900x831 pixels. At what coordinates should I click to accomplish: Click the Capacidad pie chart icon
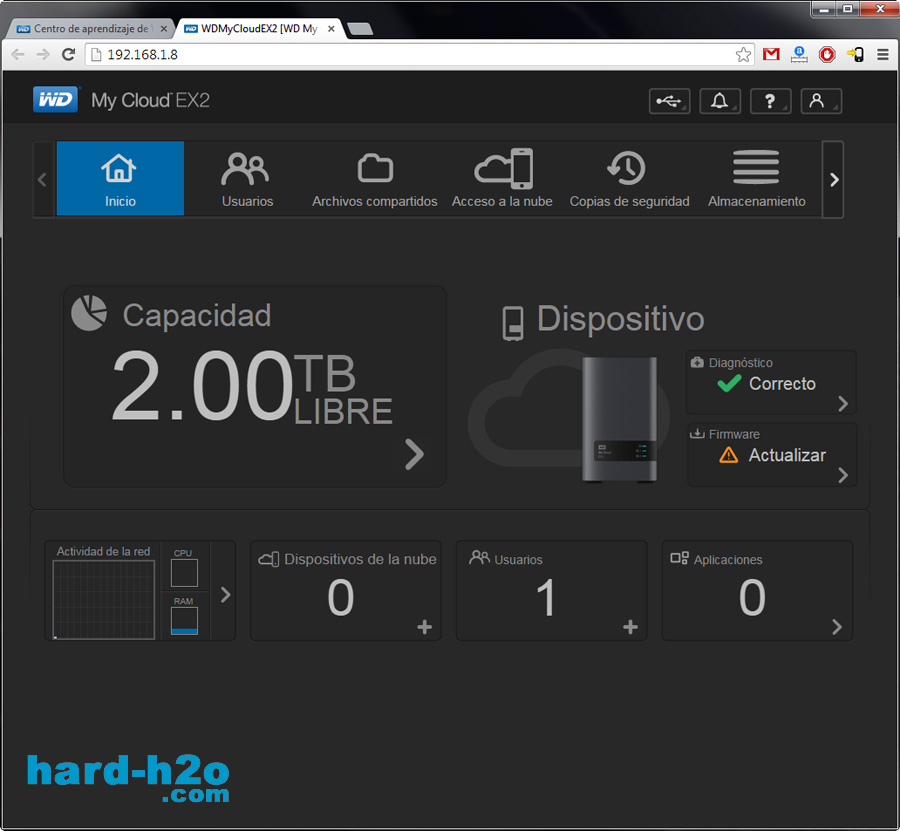(89, 313)
